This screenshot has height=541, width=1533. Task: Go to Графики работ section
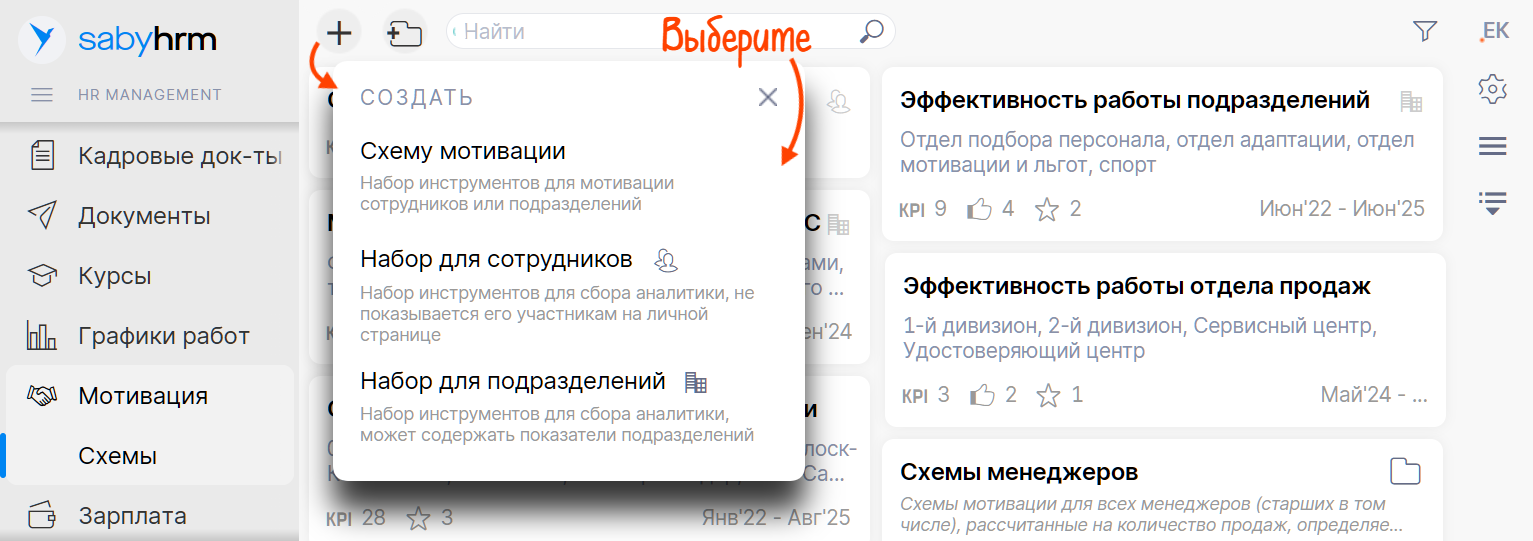click(164, 336)
